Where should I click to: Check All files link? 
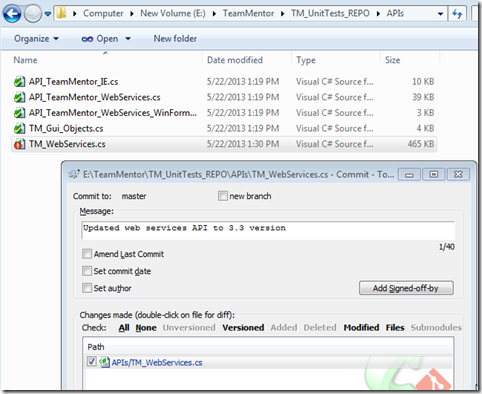tap(124, 328)
